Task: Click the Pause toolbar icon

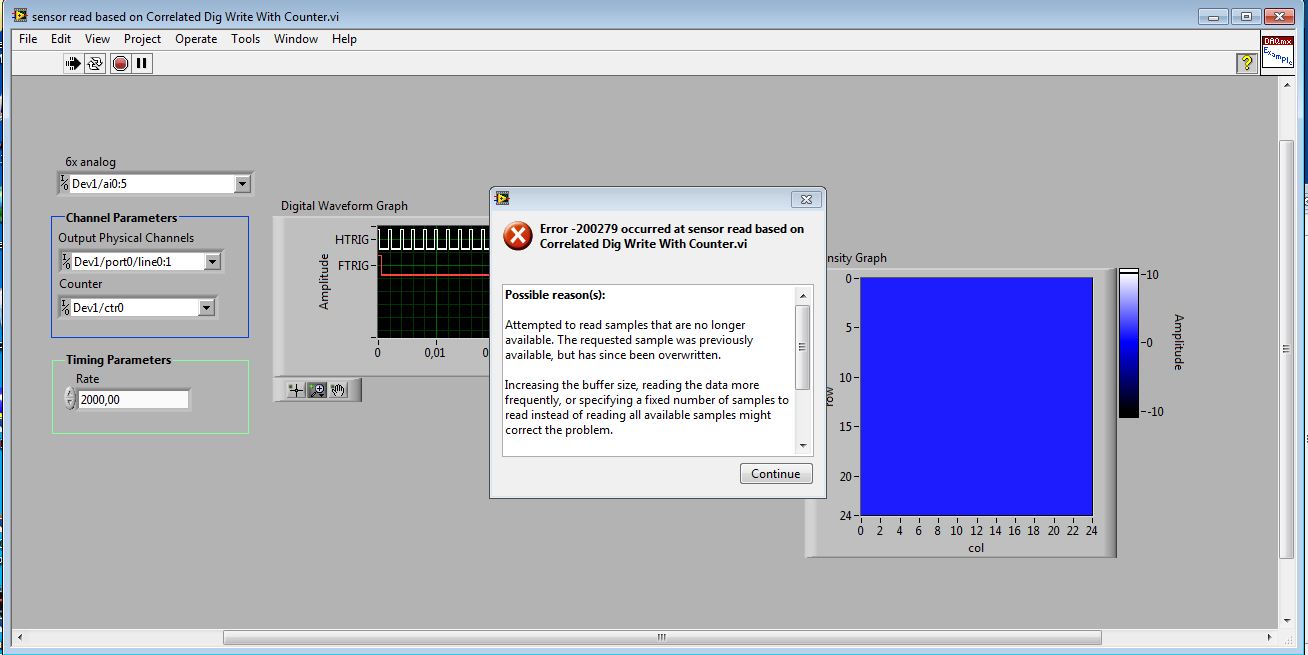Action: [x=141, y=64]
